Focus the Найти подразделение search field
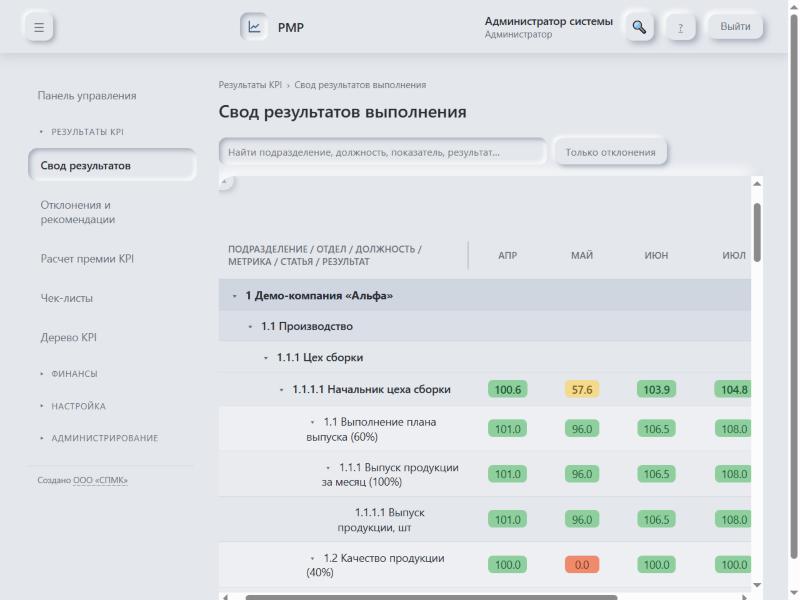The image size is (800, 600). coord(383,152)
